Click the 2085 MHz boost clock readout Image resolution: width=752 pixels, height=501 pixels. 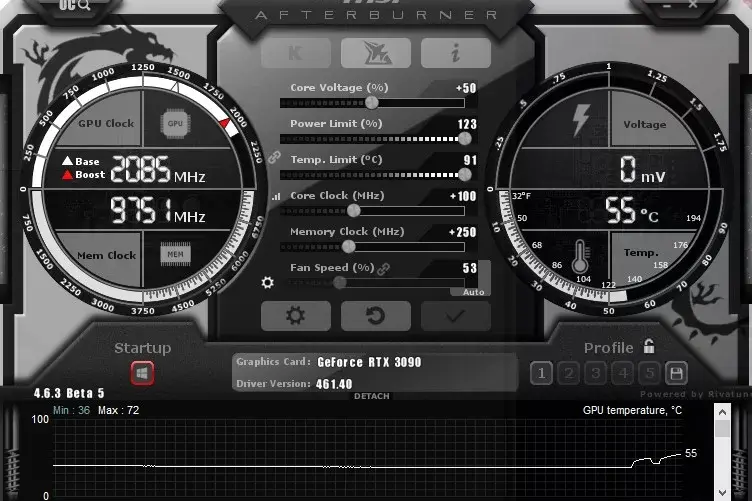[158, 169]
